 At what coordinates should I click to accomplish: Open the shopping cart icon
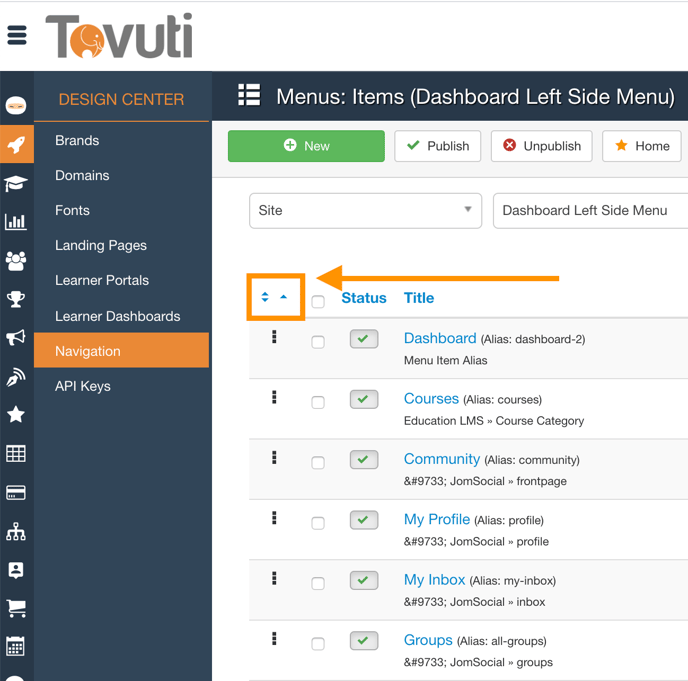16,608
